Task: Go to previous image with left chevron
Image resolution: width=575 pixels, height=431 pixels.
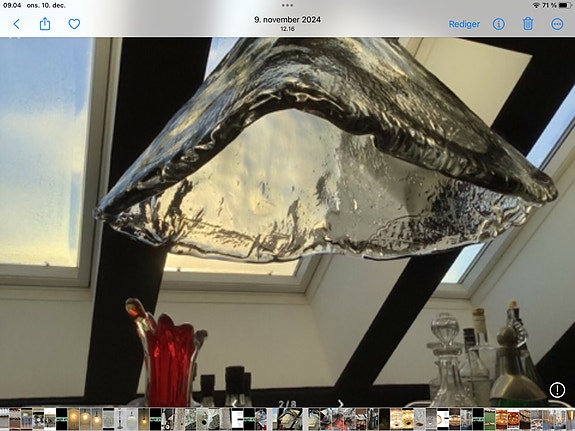Action: coord(234,404)
